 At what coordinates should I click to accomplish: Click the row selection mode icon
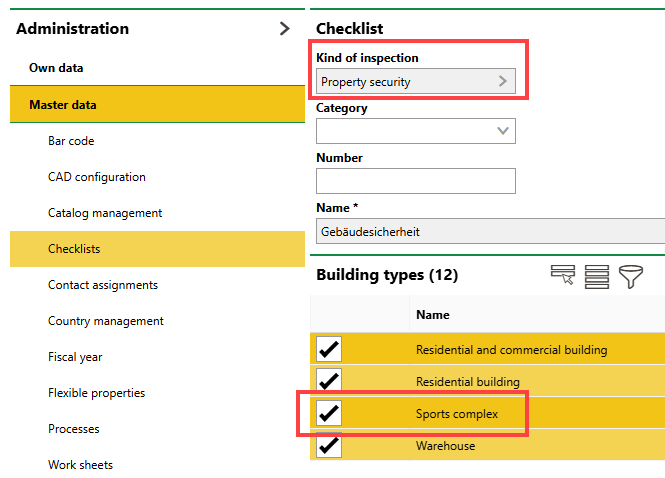click(x=564, y=276)
